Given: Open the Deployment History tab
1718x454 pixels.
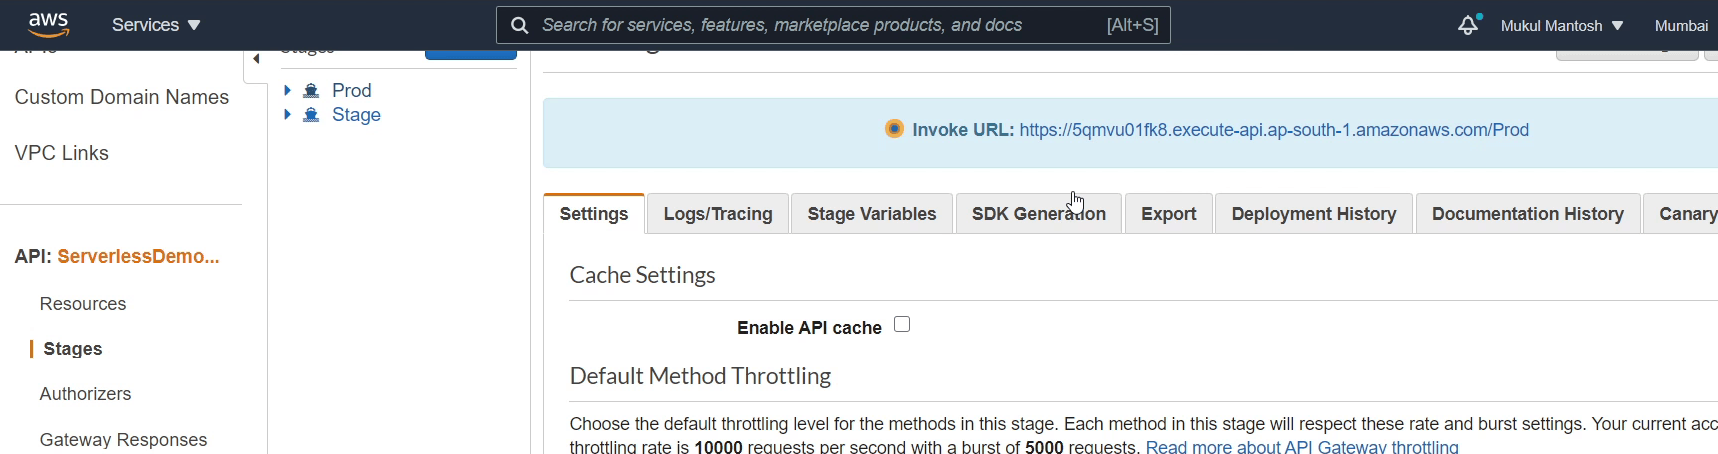Looking at the screenshot, I should [1313, 214].
